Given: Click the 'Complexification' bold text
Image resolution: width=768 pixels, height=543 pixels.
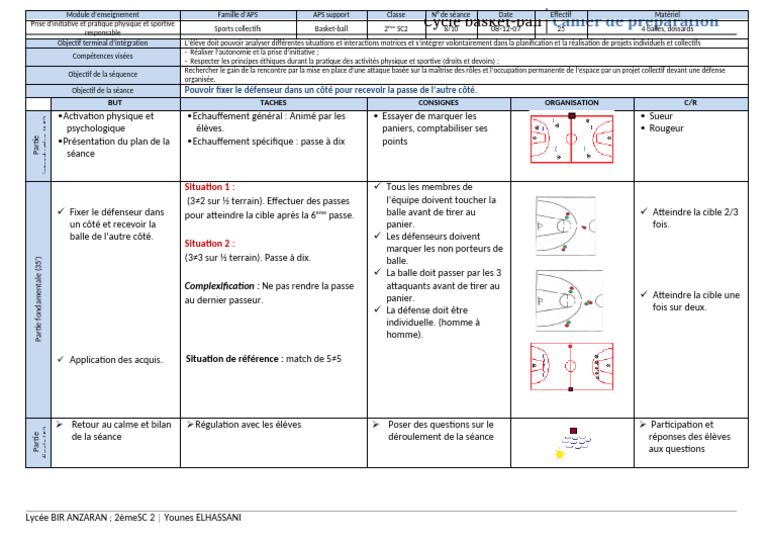Looking at the screenshot, I should click(x=219, y=286).
